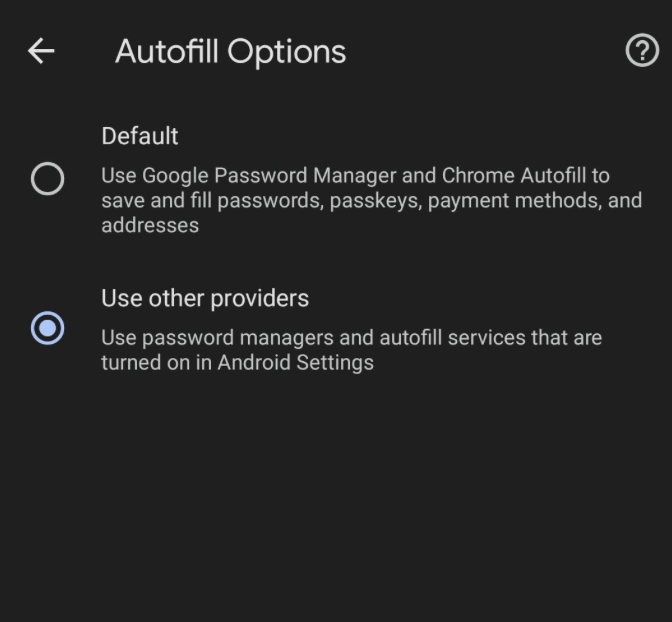Click the circled question mark help button
The height and width of the screenshot is (622, 672).
point(642,50)
